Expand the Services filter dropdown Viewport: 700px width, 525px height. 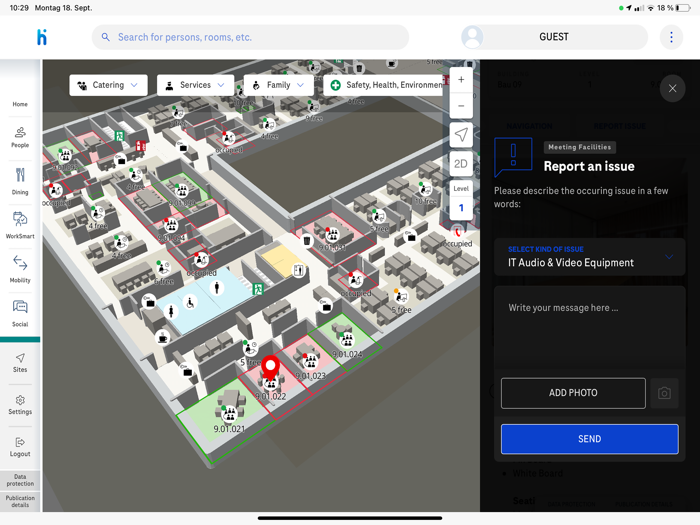(x=195, y=85)
